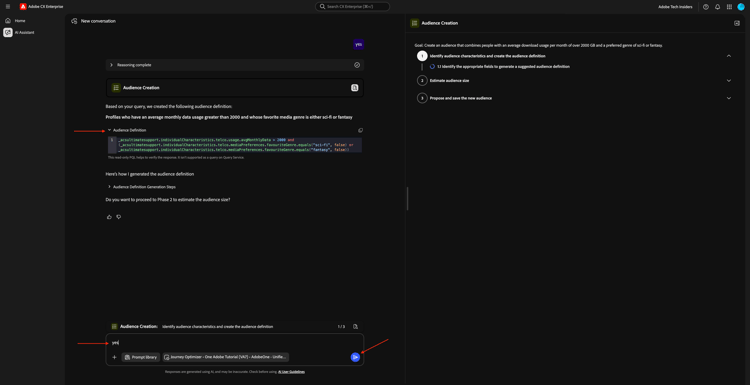Viewport: 750px width, 385px height.
Task: Click the plus add attachment button
Action: 114,357
